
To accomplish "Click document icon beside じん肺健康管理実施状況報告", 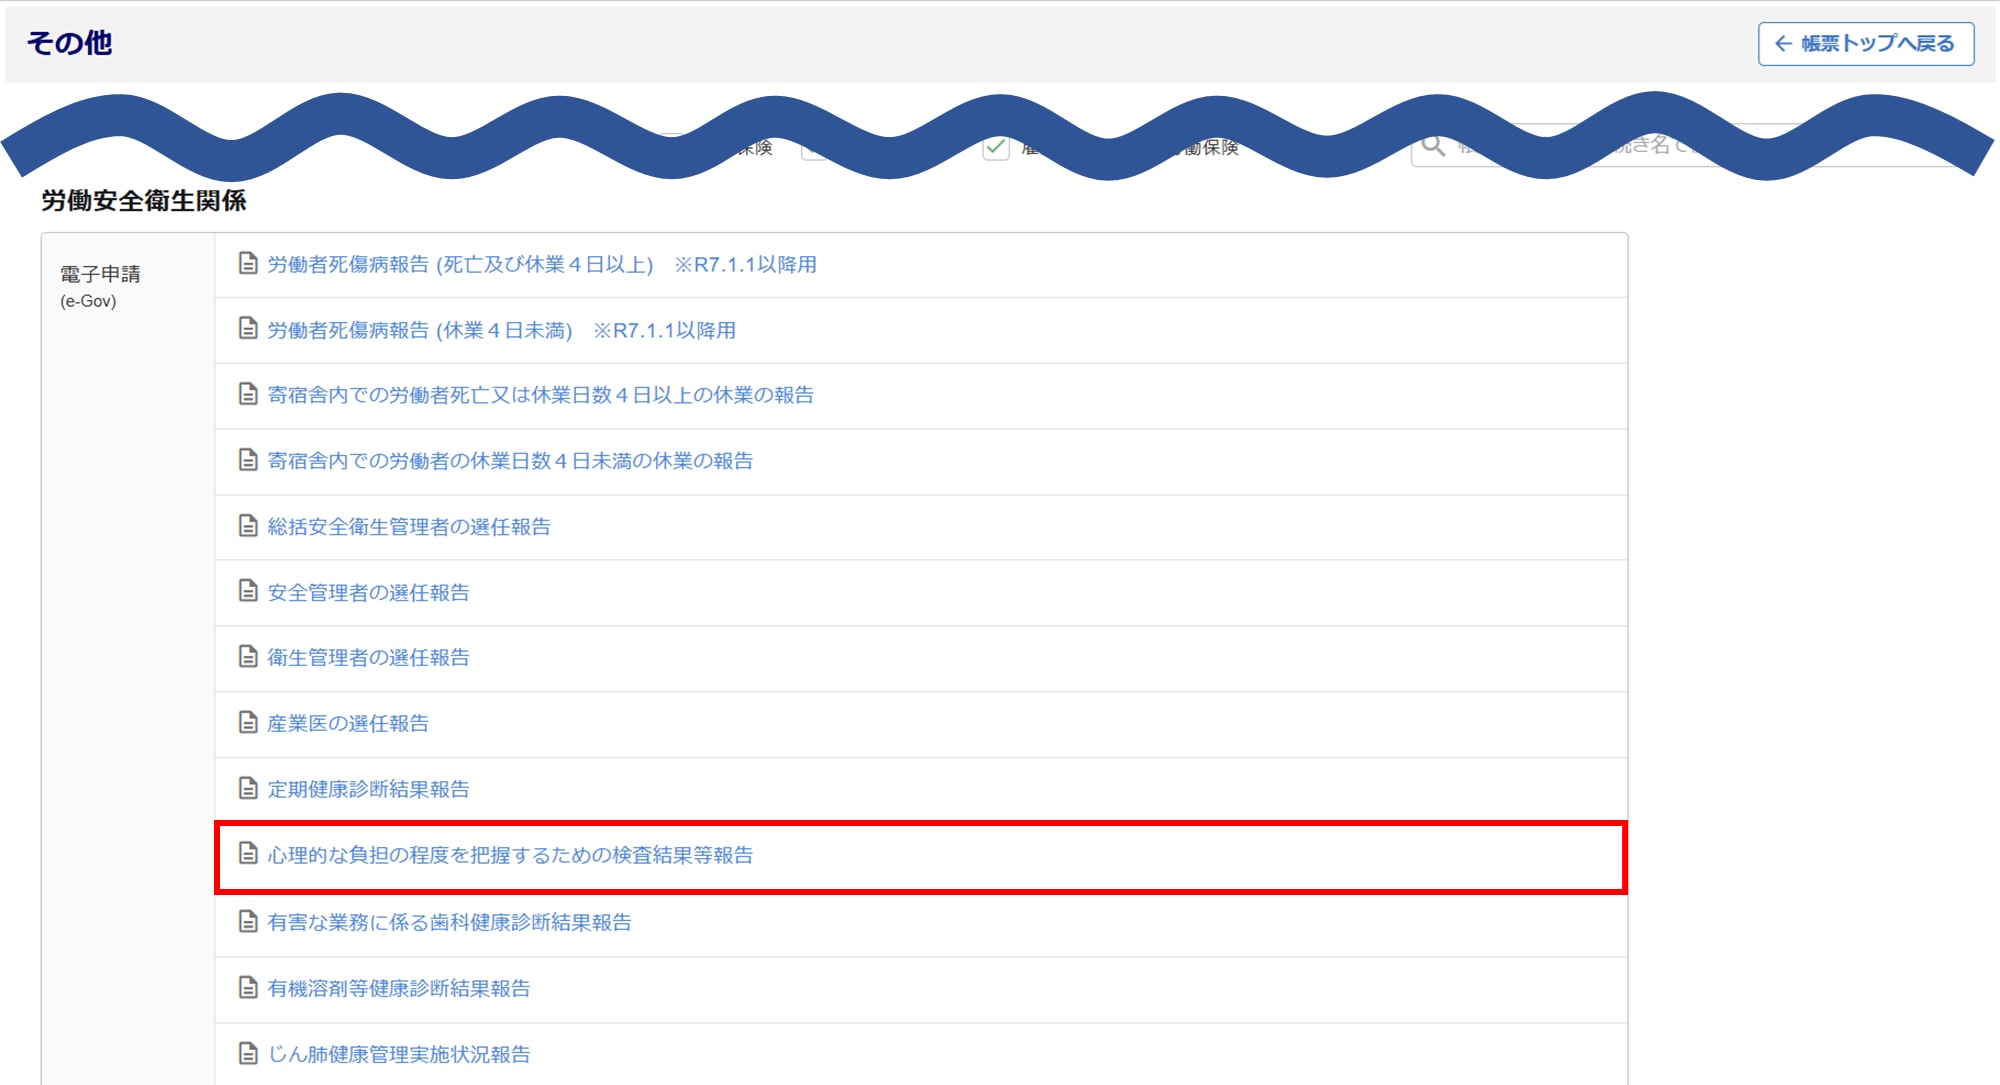I will click(x=248, y=1053).
